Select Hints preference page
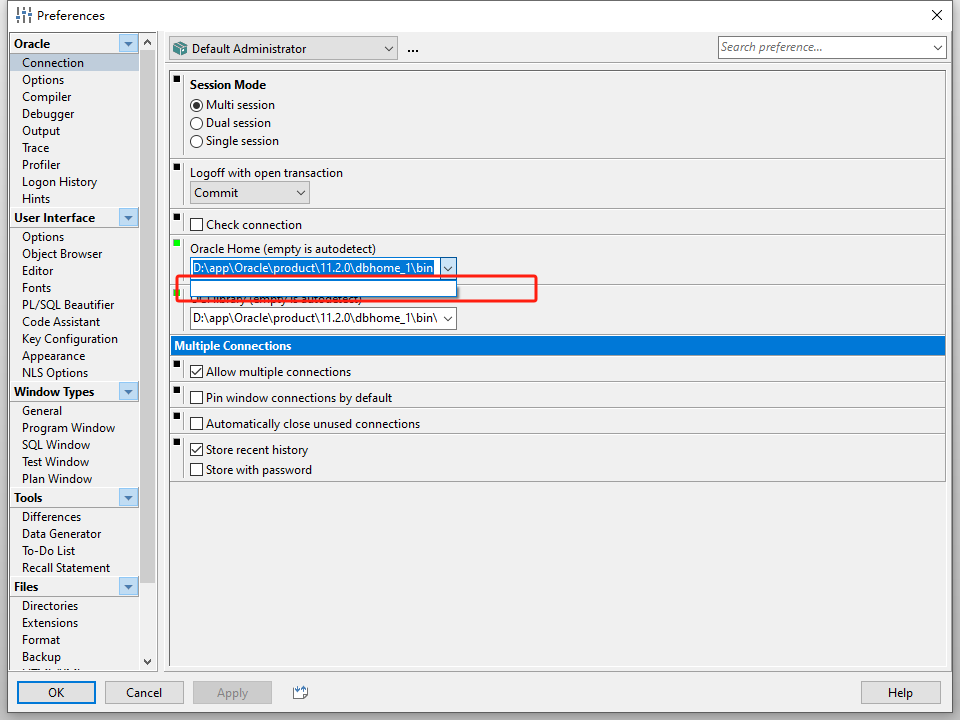The height and width of the screenshot is (720, 960). [x=36, y=199]
